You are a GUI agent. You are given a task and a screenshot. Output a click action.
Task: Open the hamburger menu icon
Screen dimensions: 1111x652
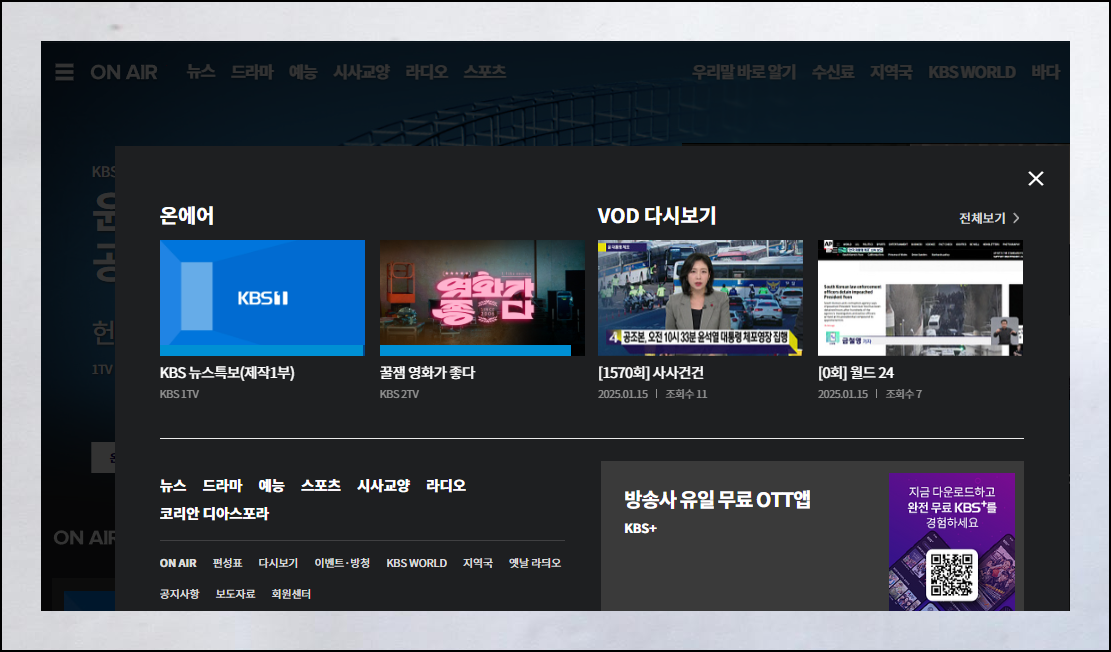64,72
